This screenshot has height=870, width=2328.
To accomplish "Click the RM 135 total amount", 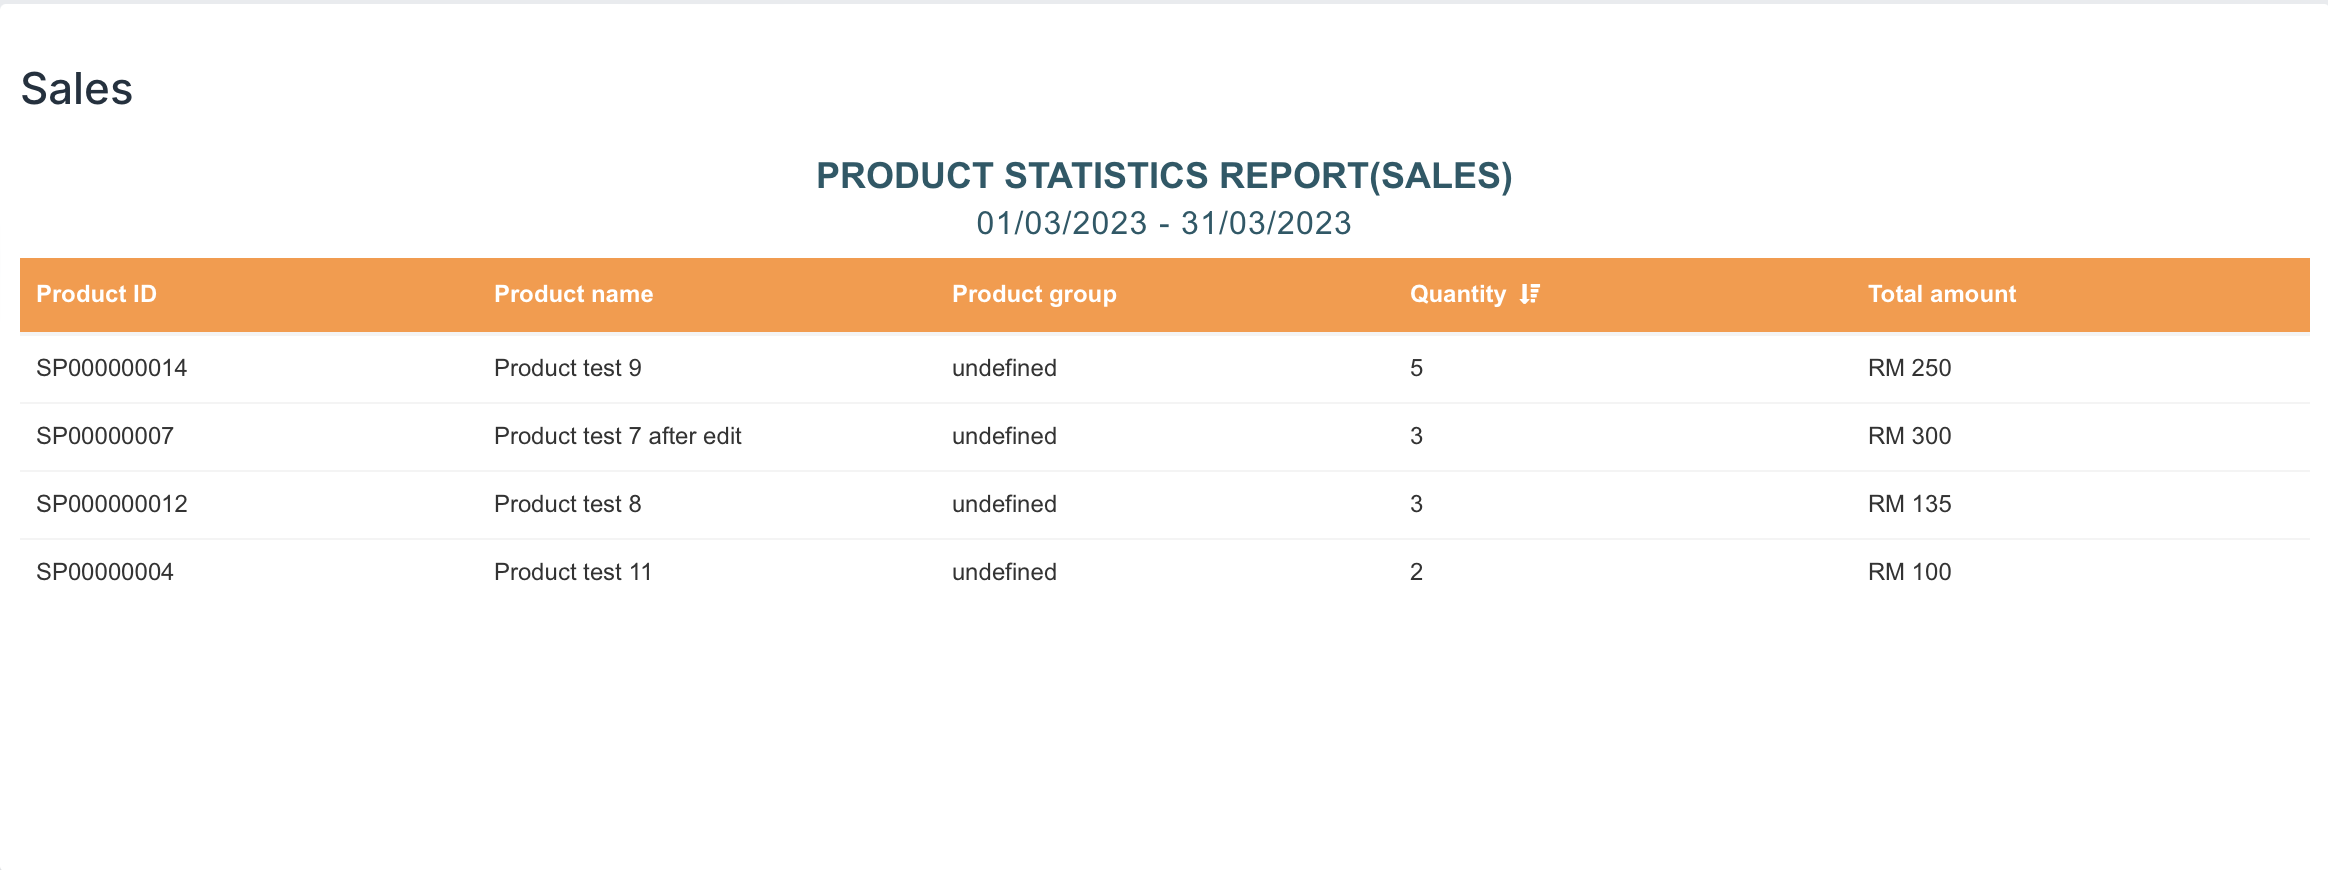I will pyautogui.click(x=1909, y=504).
